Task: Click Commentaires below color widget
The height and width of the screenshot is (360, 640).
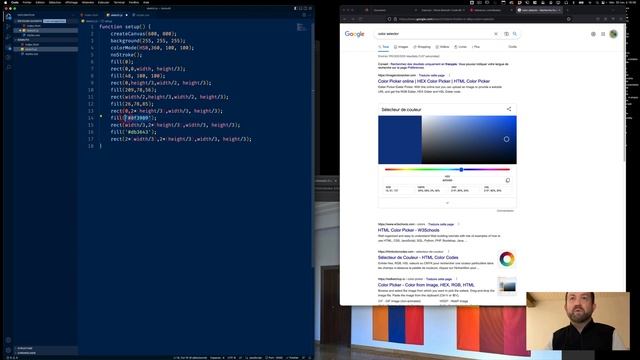Action: pos(505,211)
